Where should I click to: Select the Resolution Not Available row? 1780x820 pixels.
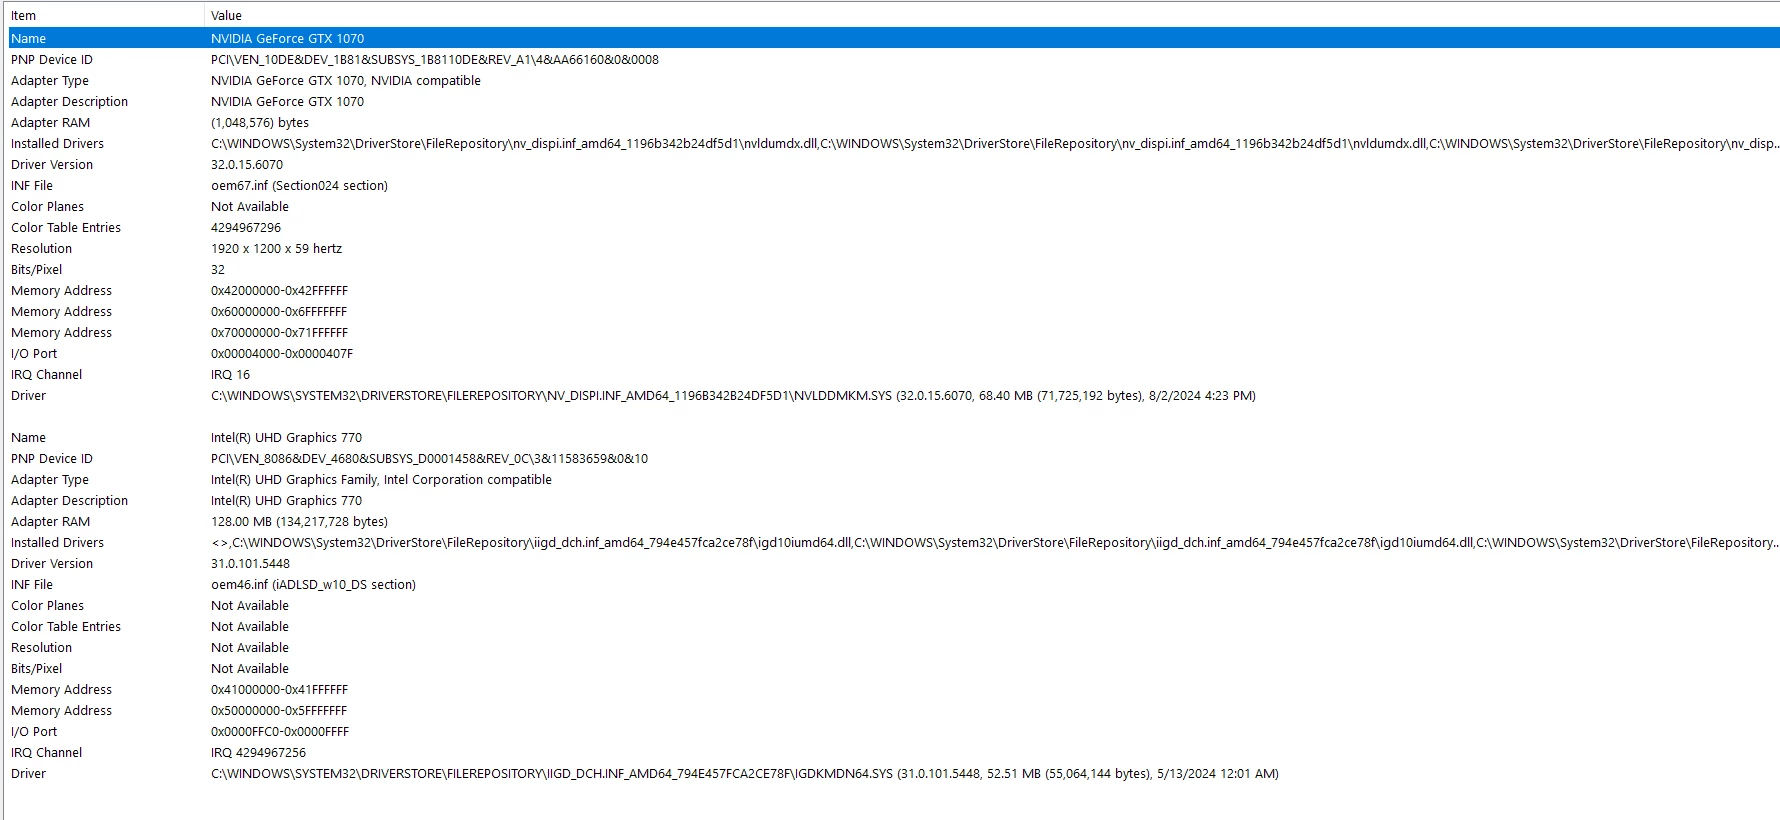(x=894, y=647)
